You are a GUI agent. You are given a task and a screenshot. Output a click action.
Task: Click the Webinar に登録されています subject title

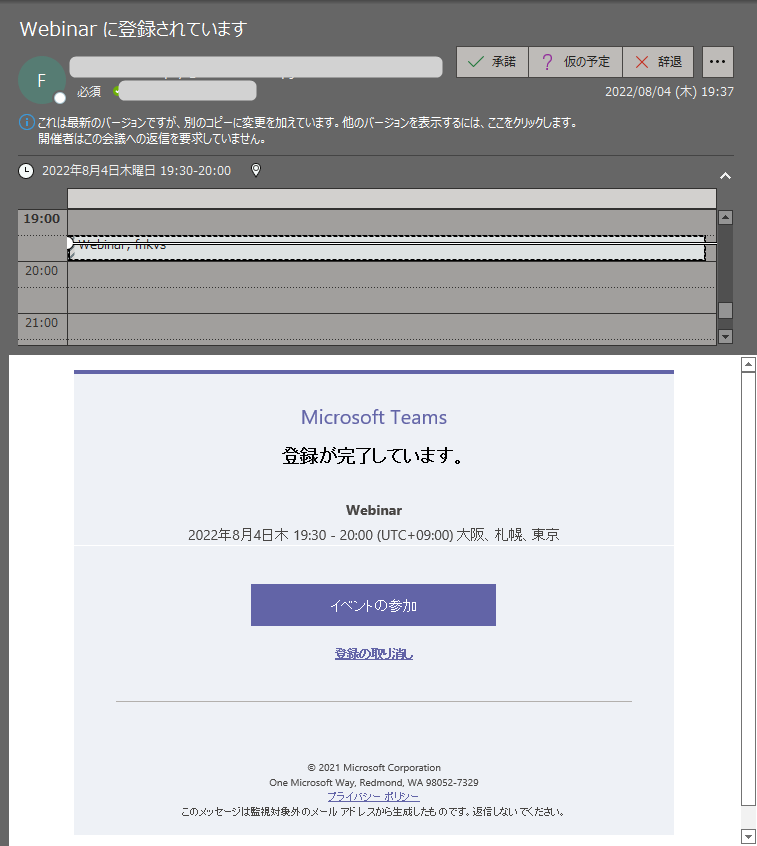pyautogui.click(x=134, y=29)
